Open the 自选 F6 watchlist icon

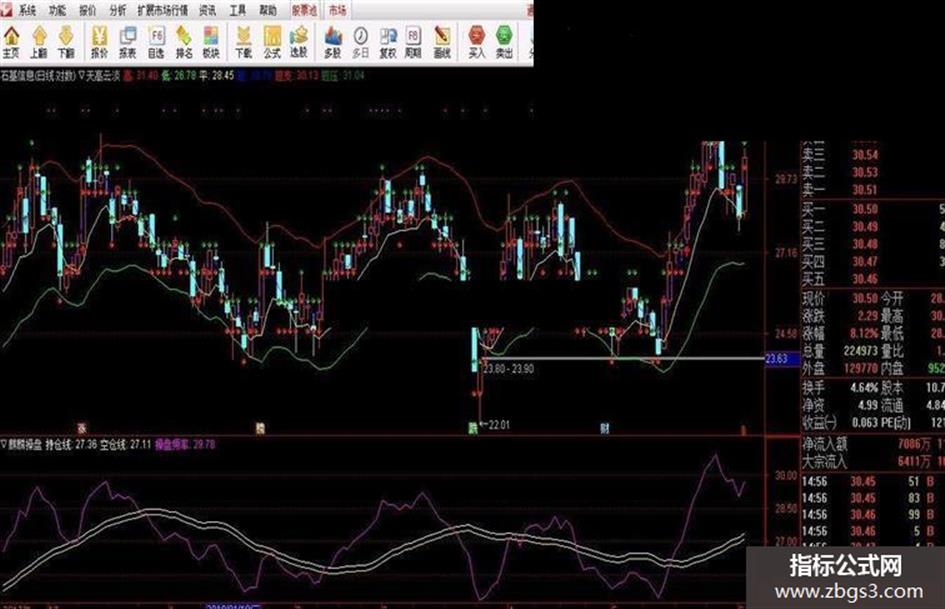tap(156, 42)
